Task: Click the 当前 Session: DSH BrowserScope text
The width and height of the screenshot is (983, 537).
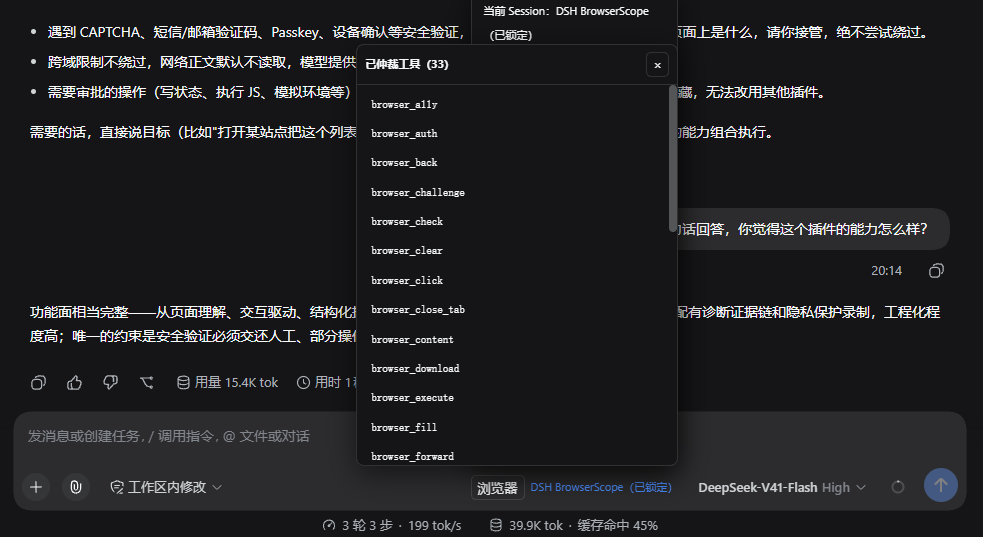Action: tap(566, 11)
